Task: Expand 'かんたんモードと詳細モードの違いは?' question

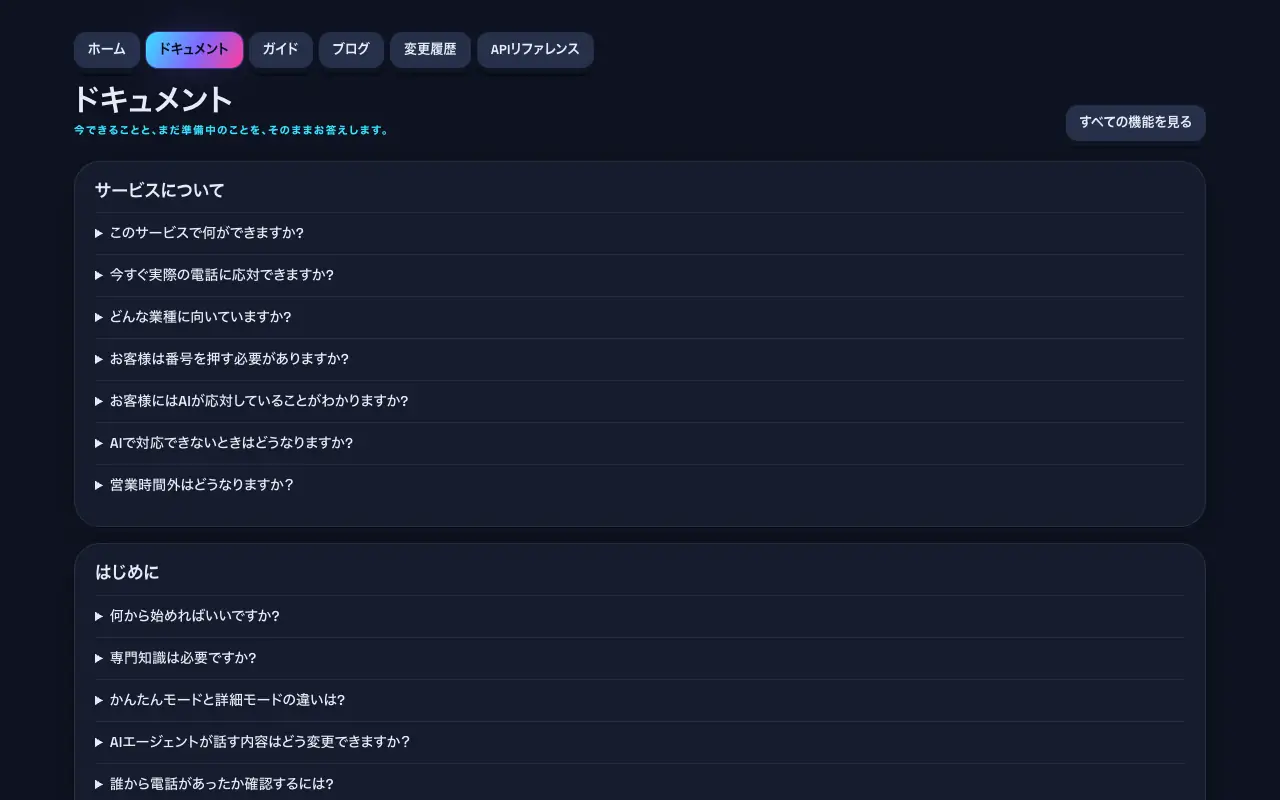Action: (x=640, y=700)
